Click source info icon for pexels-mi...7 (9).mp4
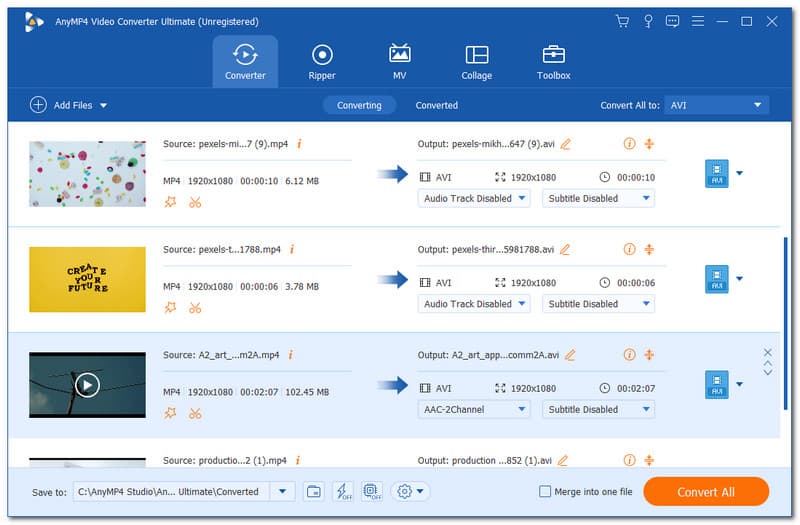Image resolution: width=800 pixels, height=525 pixels. pos(299,144)
